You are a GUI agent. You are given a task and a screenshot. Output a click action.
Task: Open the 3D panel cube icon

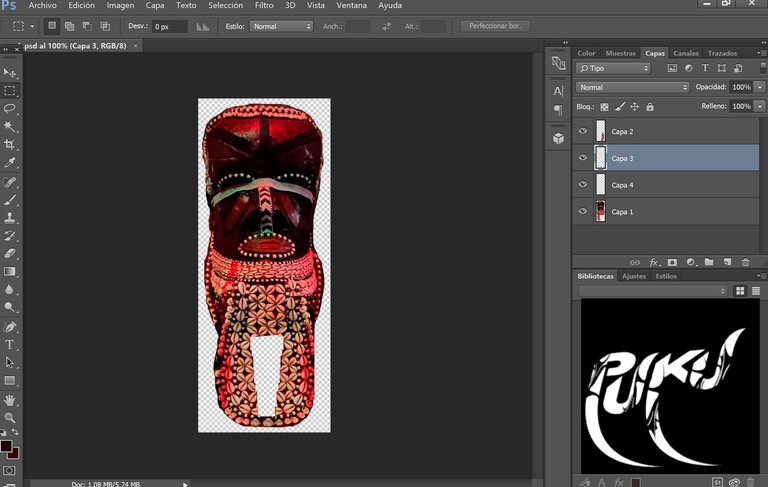point(558,139)
